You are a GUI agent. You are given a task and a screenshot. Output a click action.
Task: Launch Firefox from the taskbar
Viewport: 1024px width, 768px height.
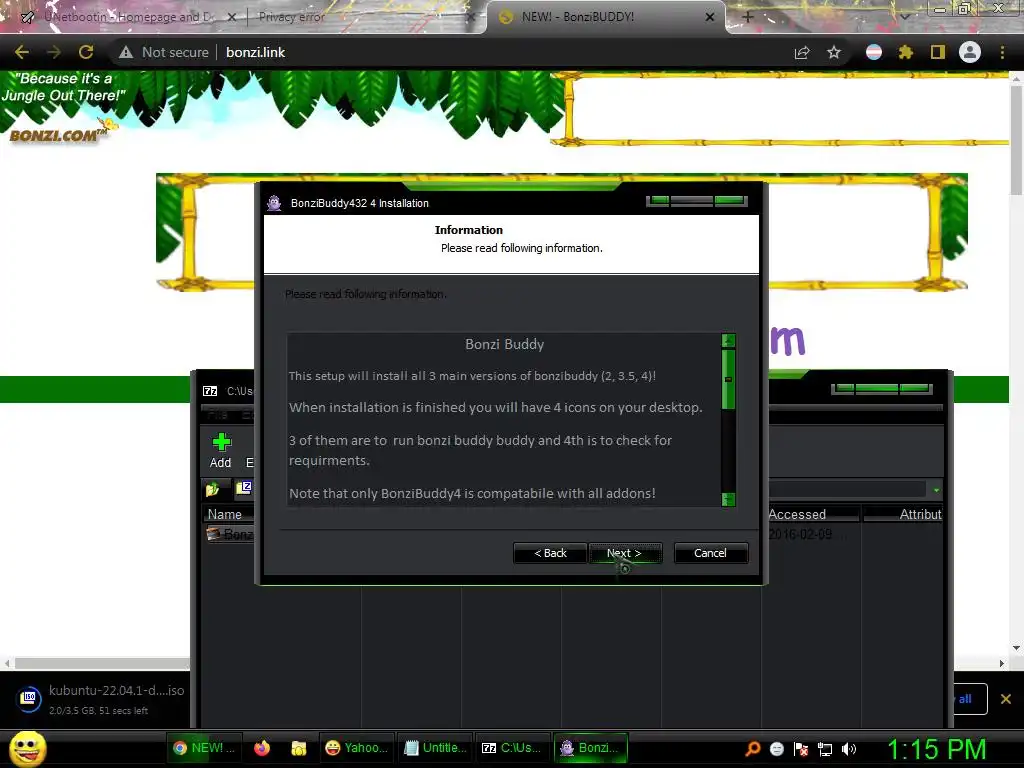coord(262,748)
